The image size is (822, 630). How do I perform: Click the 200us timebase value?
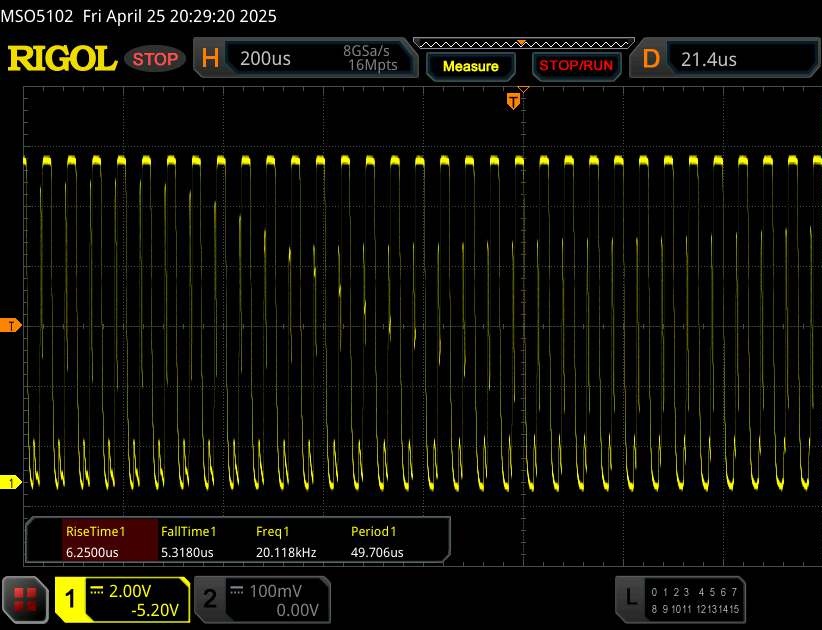[x=265, y=58]
